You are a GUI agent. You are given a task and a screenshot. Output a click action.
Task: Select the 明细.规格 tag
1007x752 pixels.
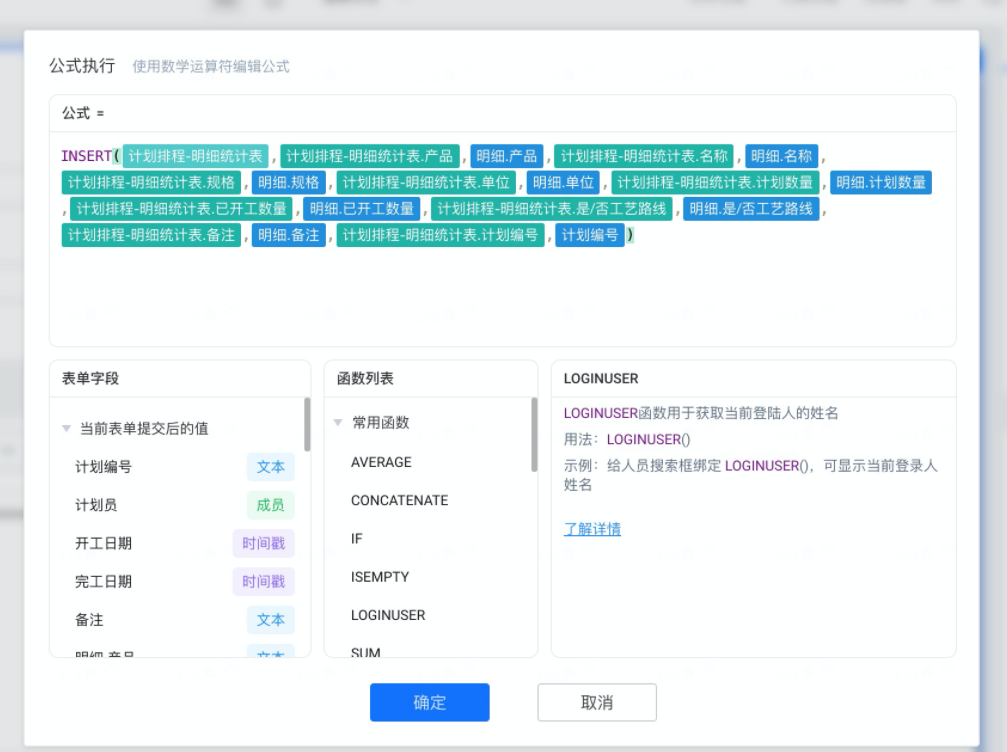[289, 182]
